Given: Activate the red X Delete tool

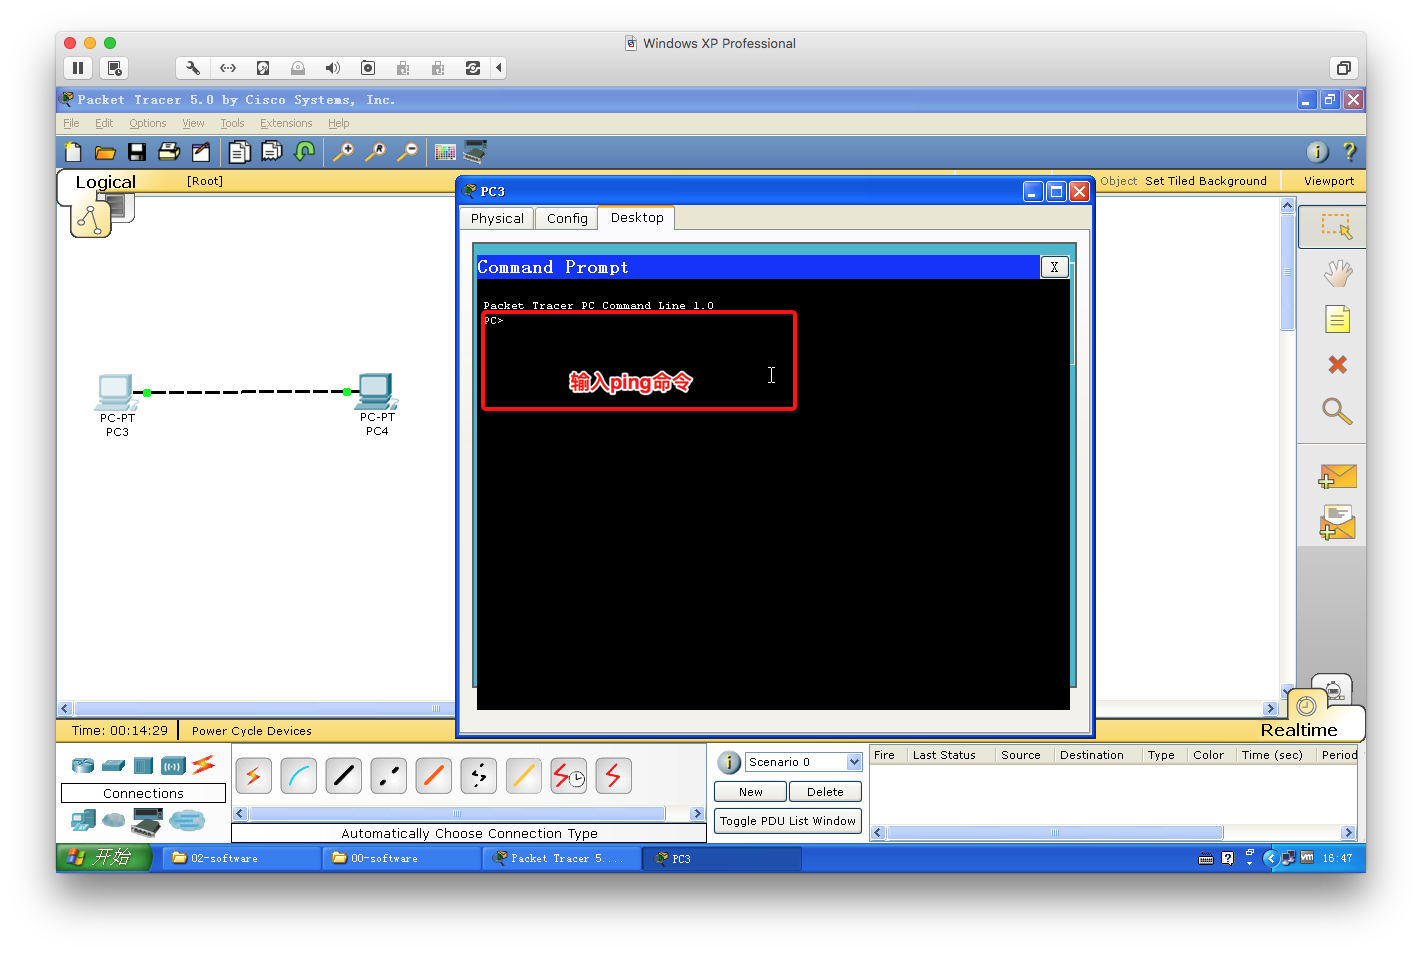Looking at the screenshot, I should (x=1337, y=365).
